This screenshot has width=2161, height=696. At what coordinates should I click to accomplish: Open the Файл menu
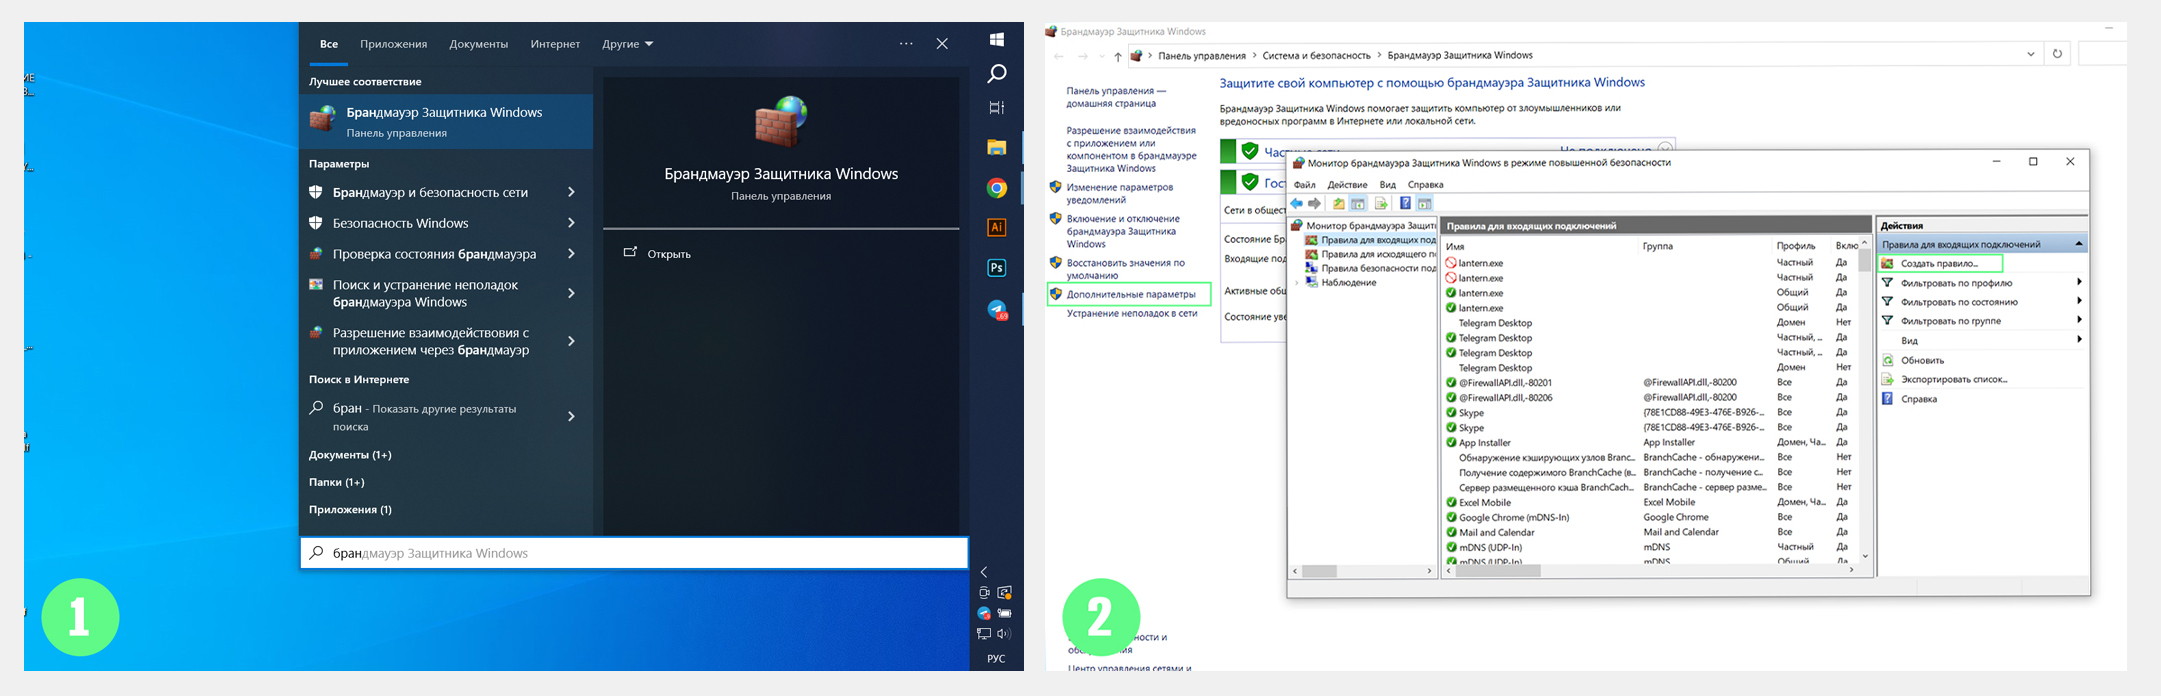[x=1304, y=185]
